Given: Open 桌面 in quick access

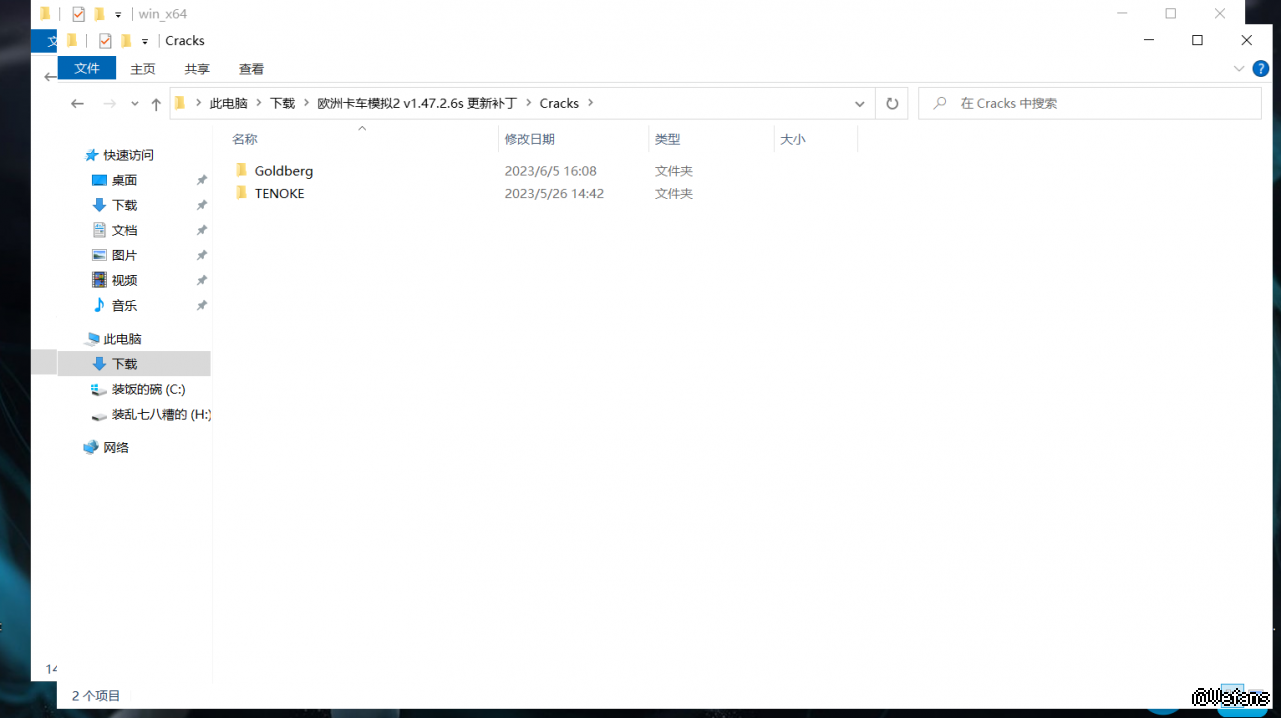Looking at the screenshot, I should (x=124, y=180).
